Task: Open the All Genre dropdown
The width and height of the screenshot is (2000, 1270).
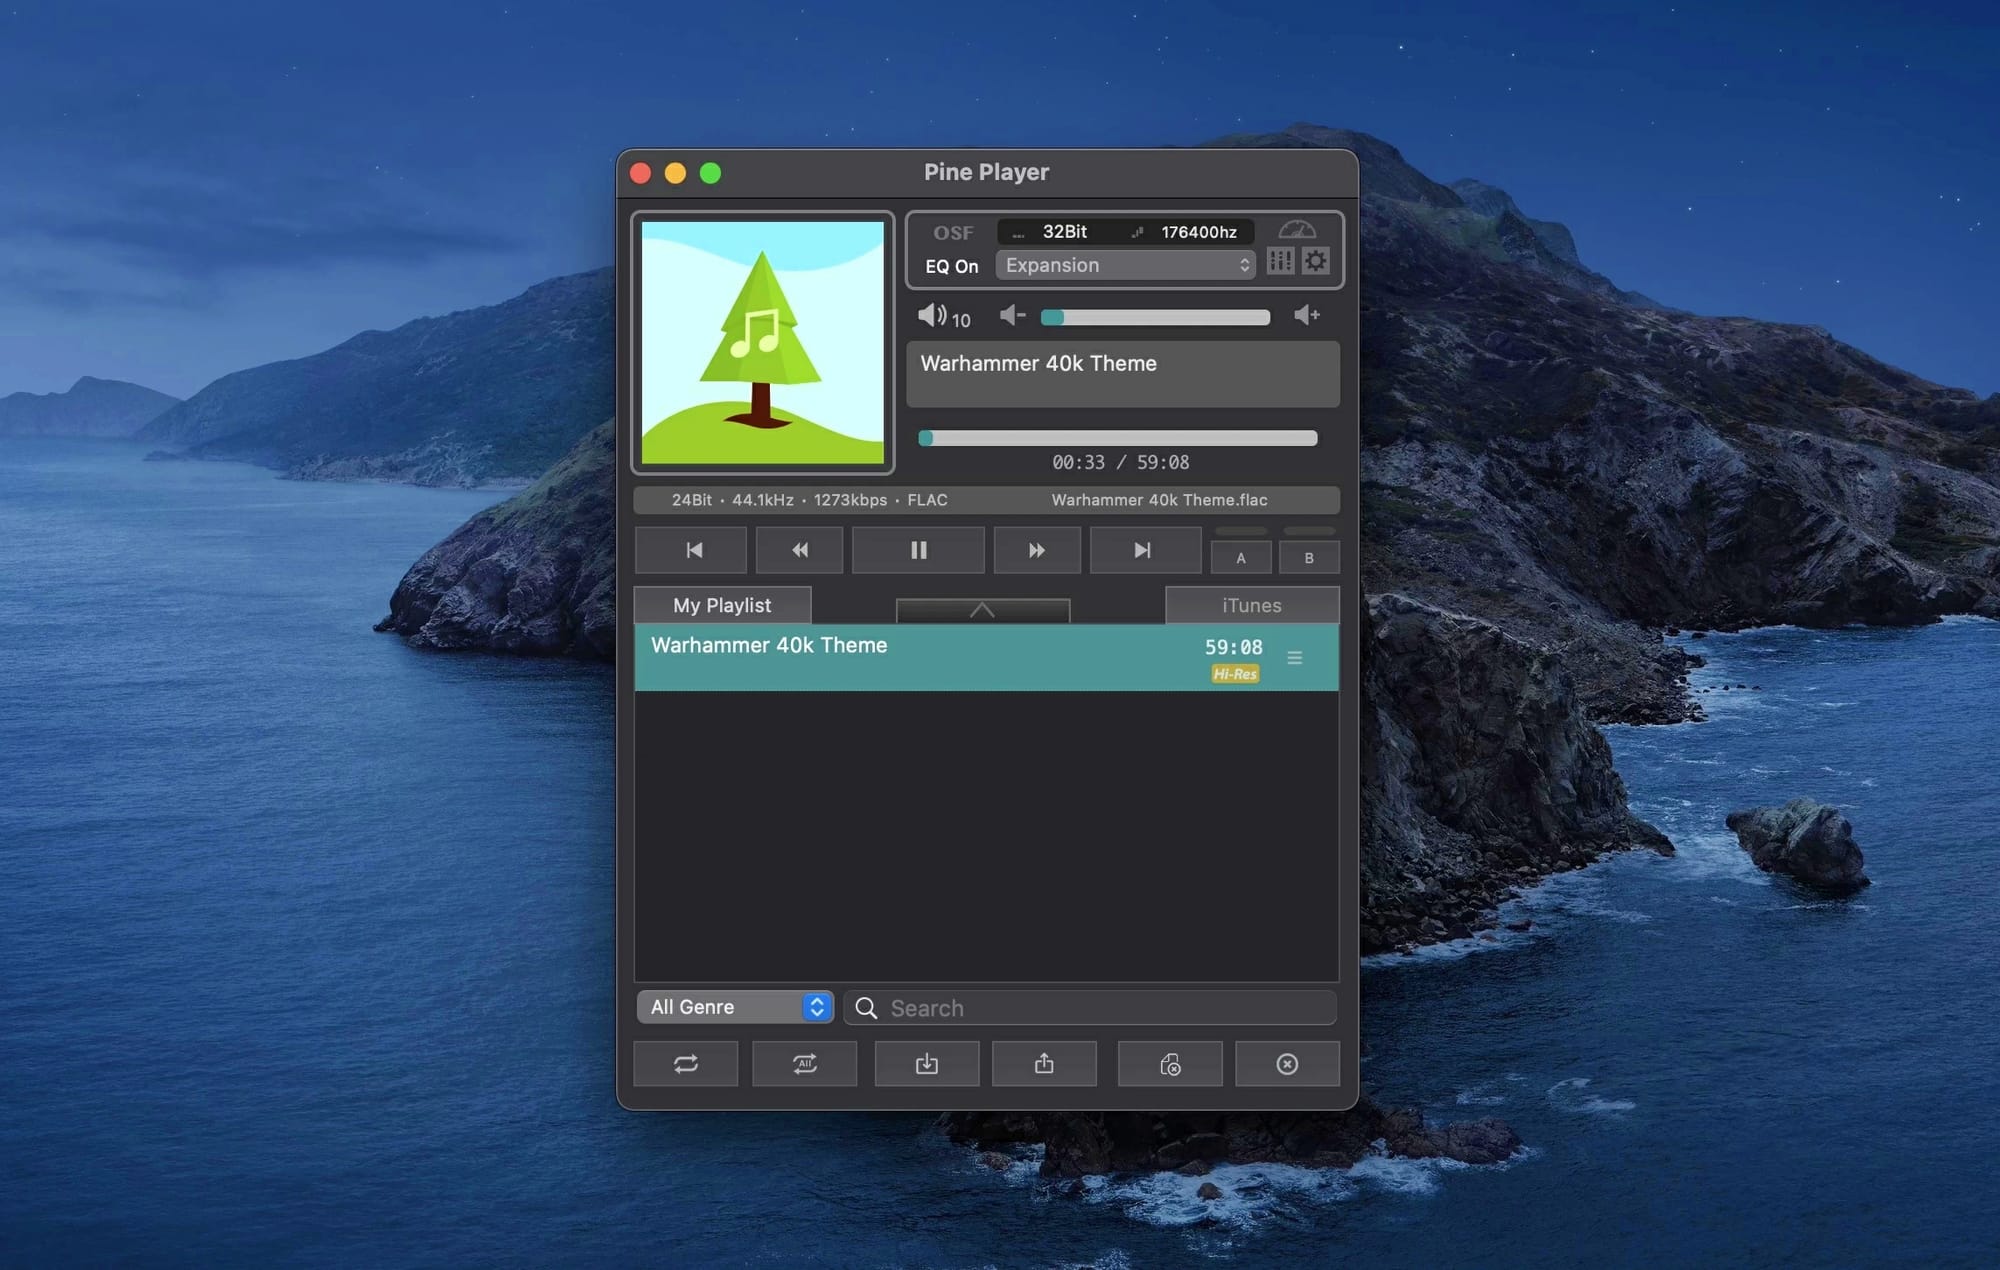Action: [x=734, y=1007]
